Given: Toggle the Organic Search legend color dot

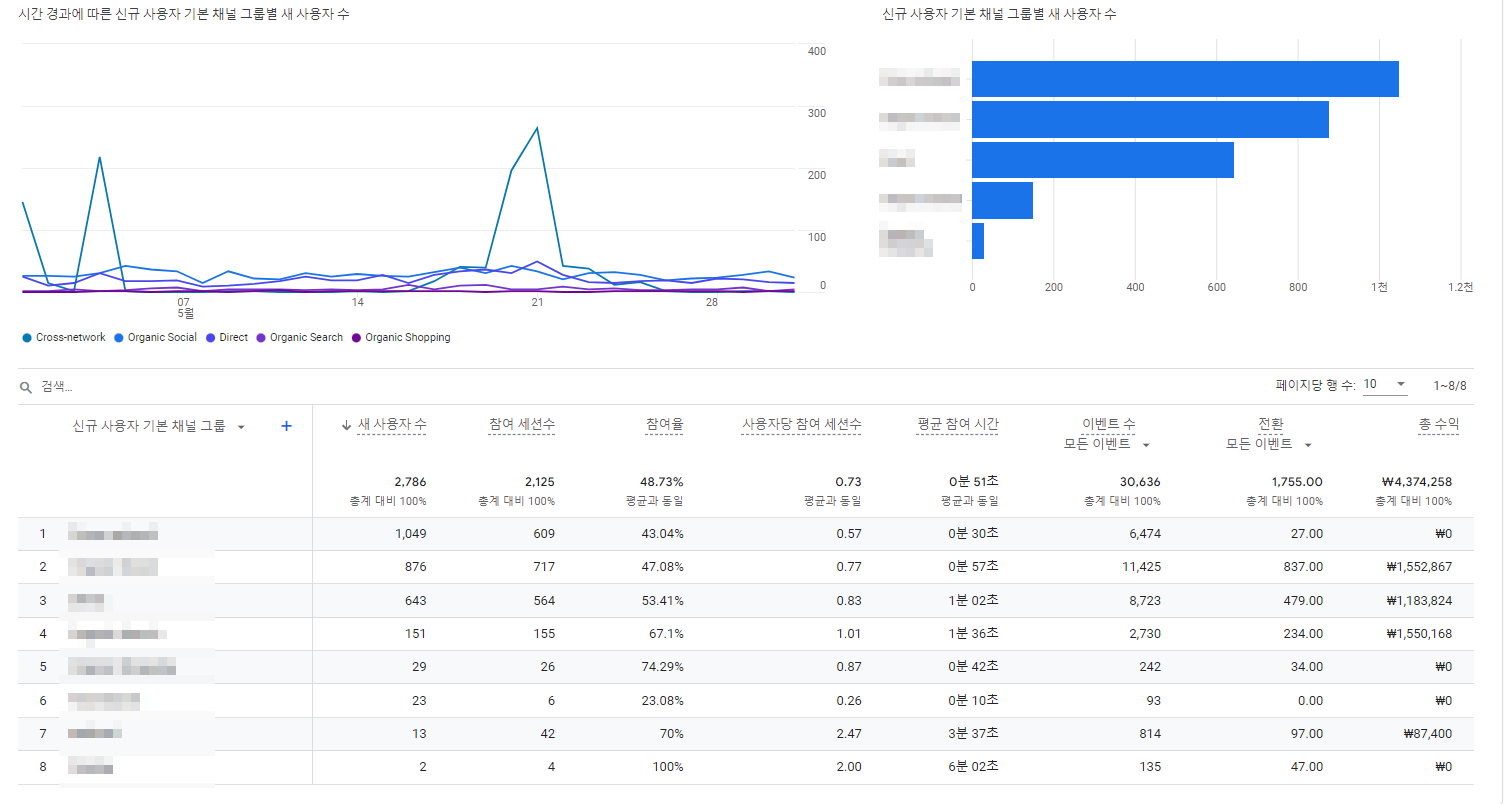Looking at the screenshot, I should (261, 338).
